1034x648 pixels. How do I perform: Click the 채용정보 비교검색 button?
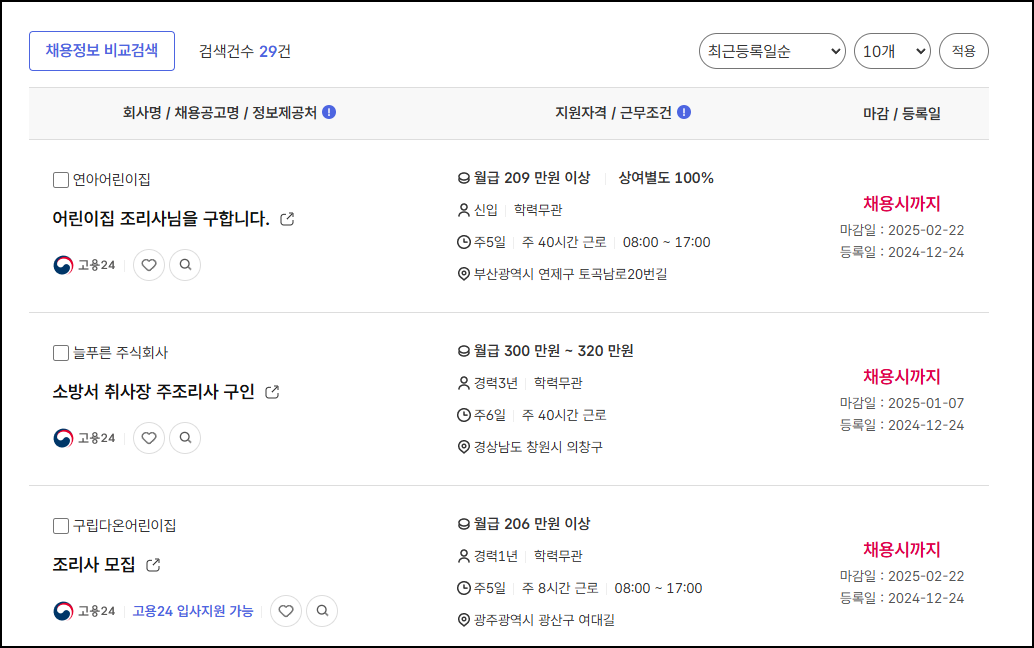pyautogui.click(x=101, y=50)
